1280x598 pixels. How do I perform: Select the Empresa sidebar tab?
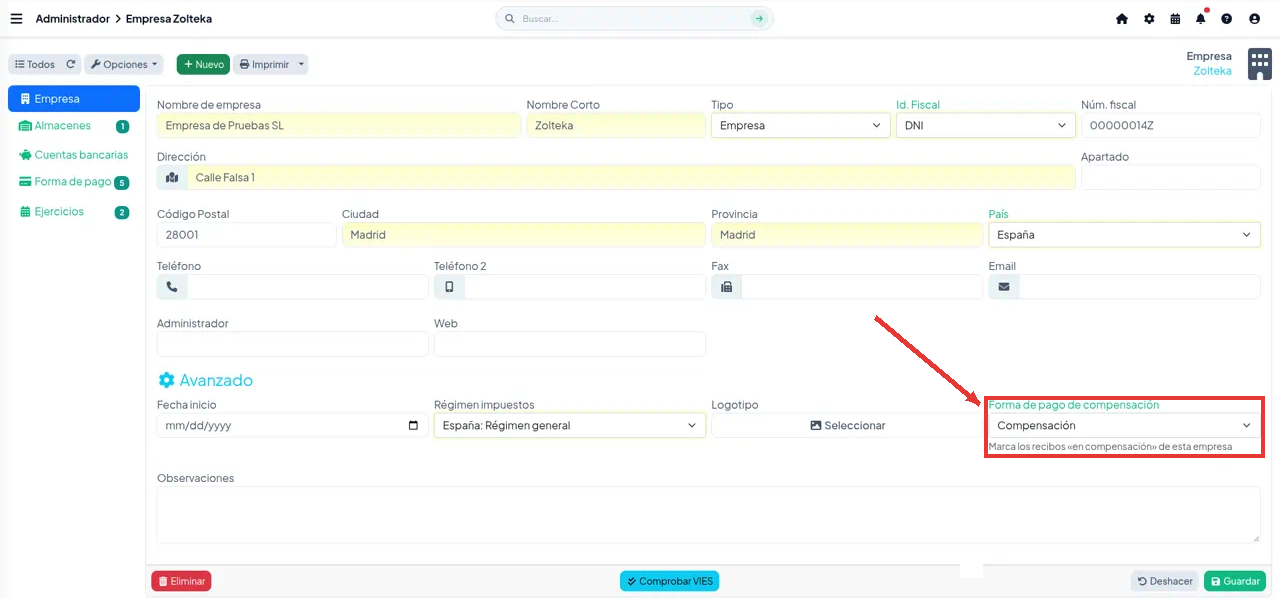pyautogui.click(x=74, y=99)
